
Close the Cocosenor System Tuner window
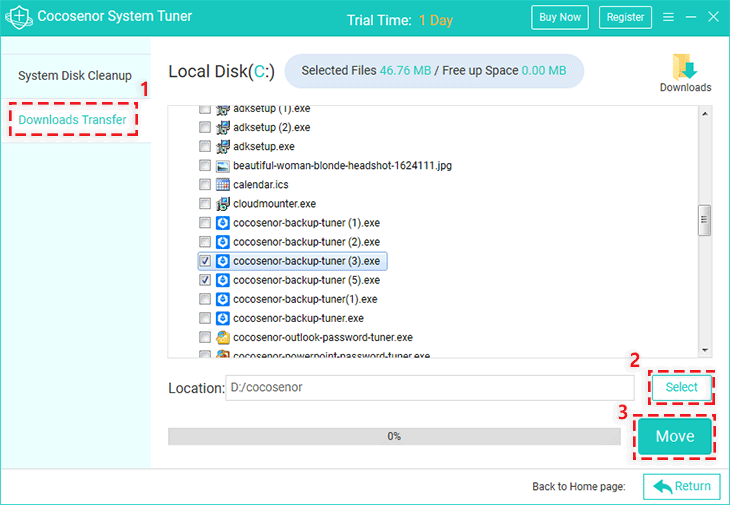coord(713,17)
